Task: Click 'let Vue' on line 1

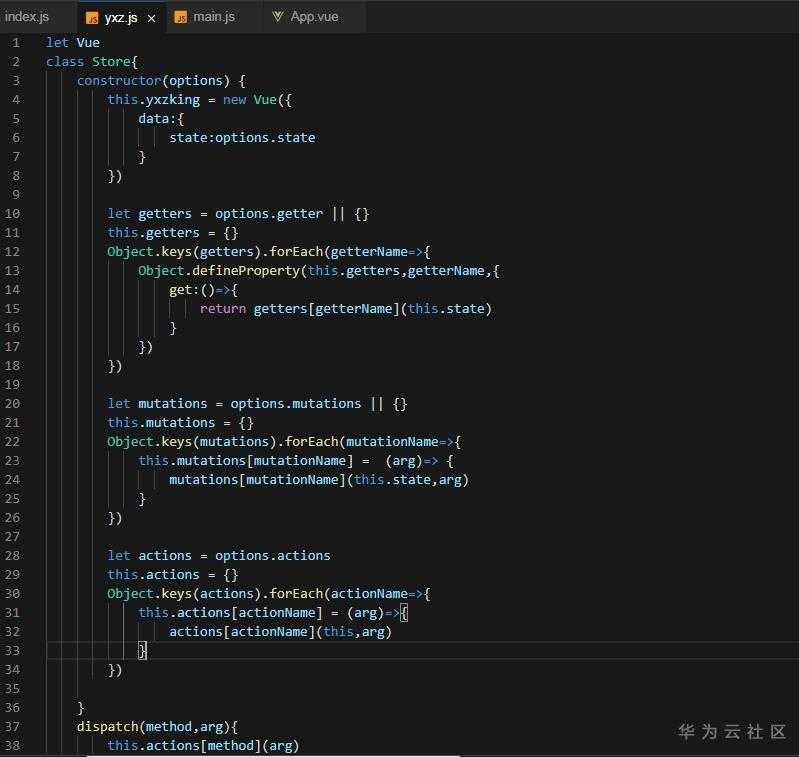Action: click(73, 43)
